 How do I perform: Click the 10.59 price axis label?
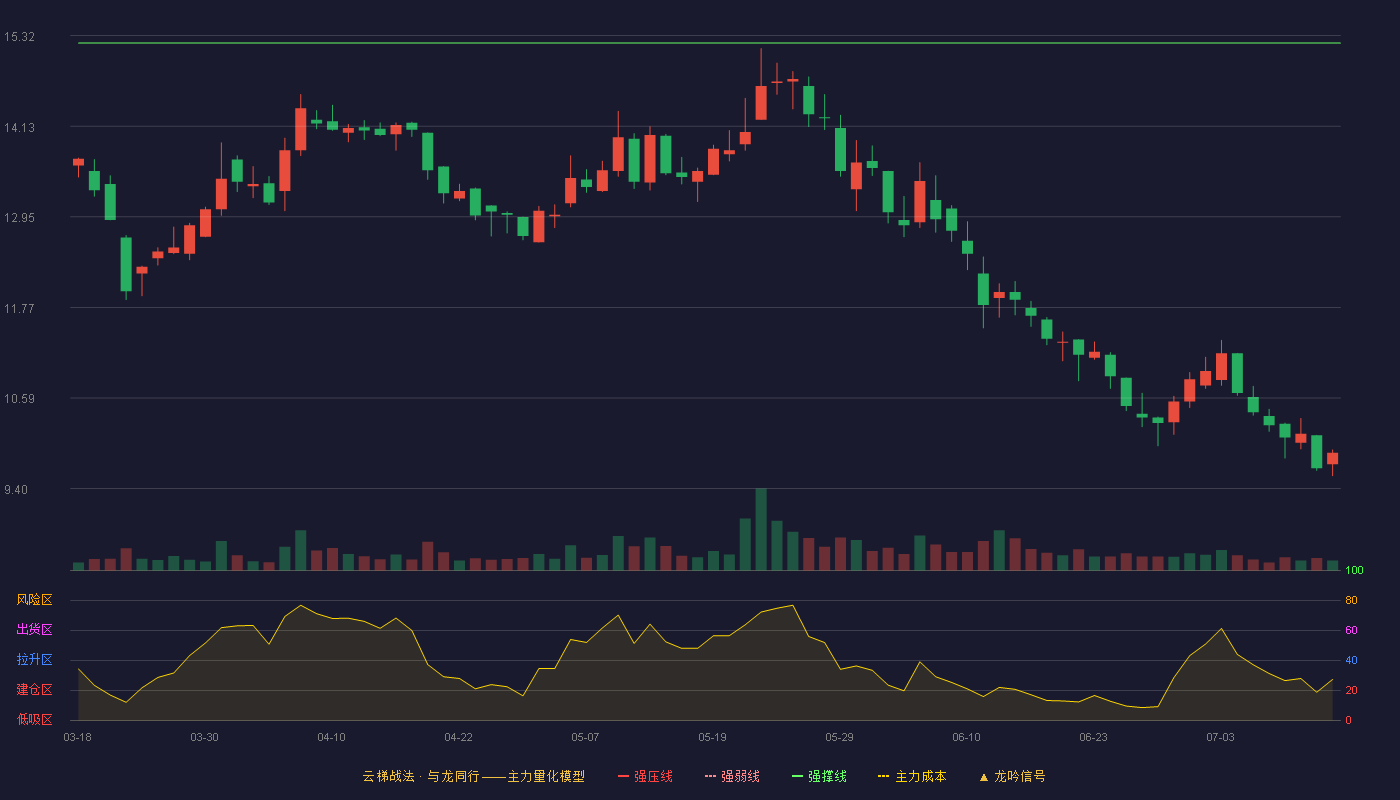(19, 399)
